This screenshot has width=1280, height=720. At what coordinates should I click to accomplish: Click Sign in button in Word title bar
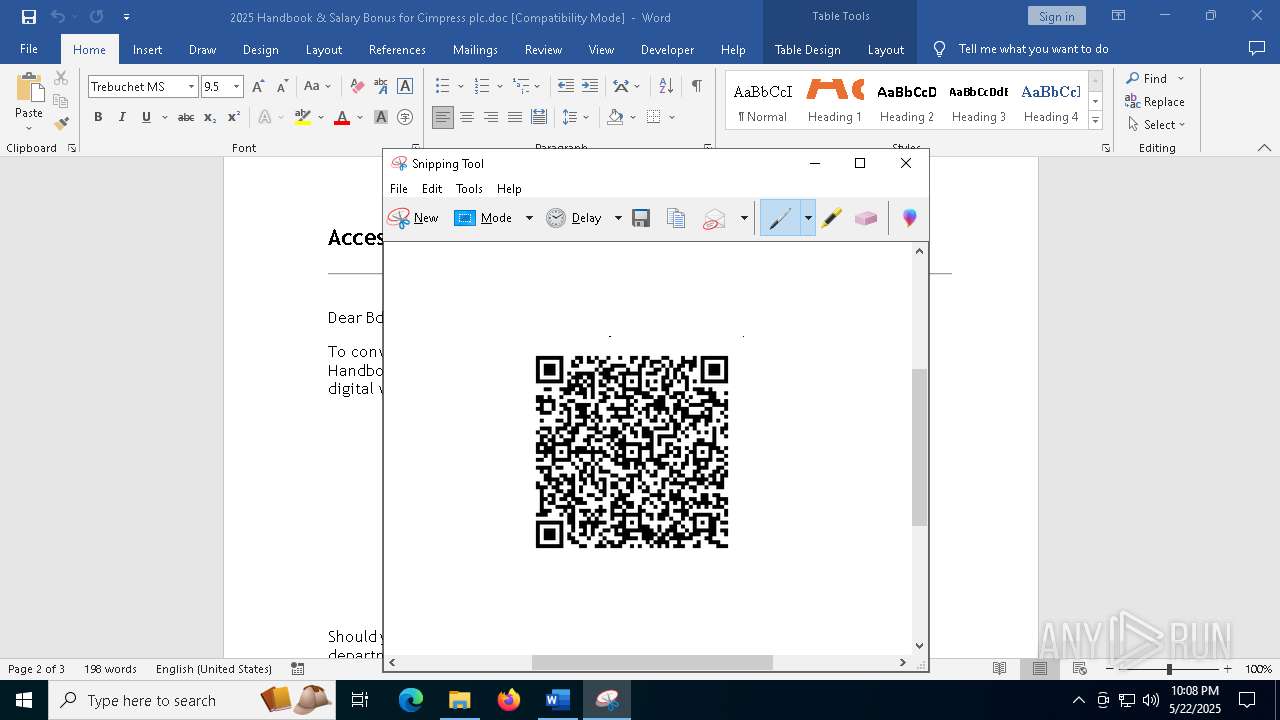[x=1056, y=16]
